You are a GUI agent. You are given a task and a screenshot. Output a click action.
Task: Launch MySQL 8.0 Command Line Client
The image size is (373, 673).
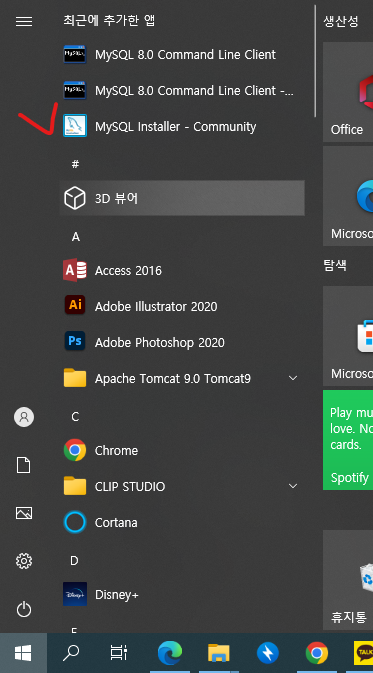click(x=182, y=55)
